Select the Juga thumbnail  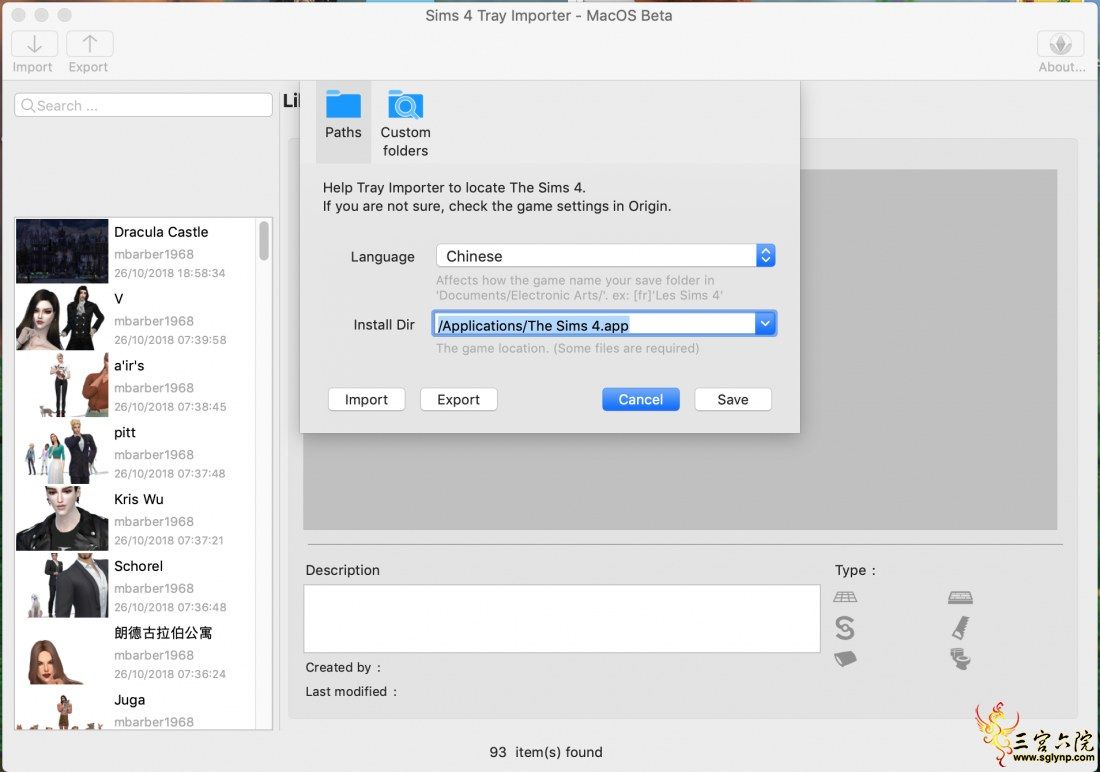pyautogui.click(x=62, y=709)
